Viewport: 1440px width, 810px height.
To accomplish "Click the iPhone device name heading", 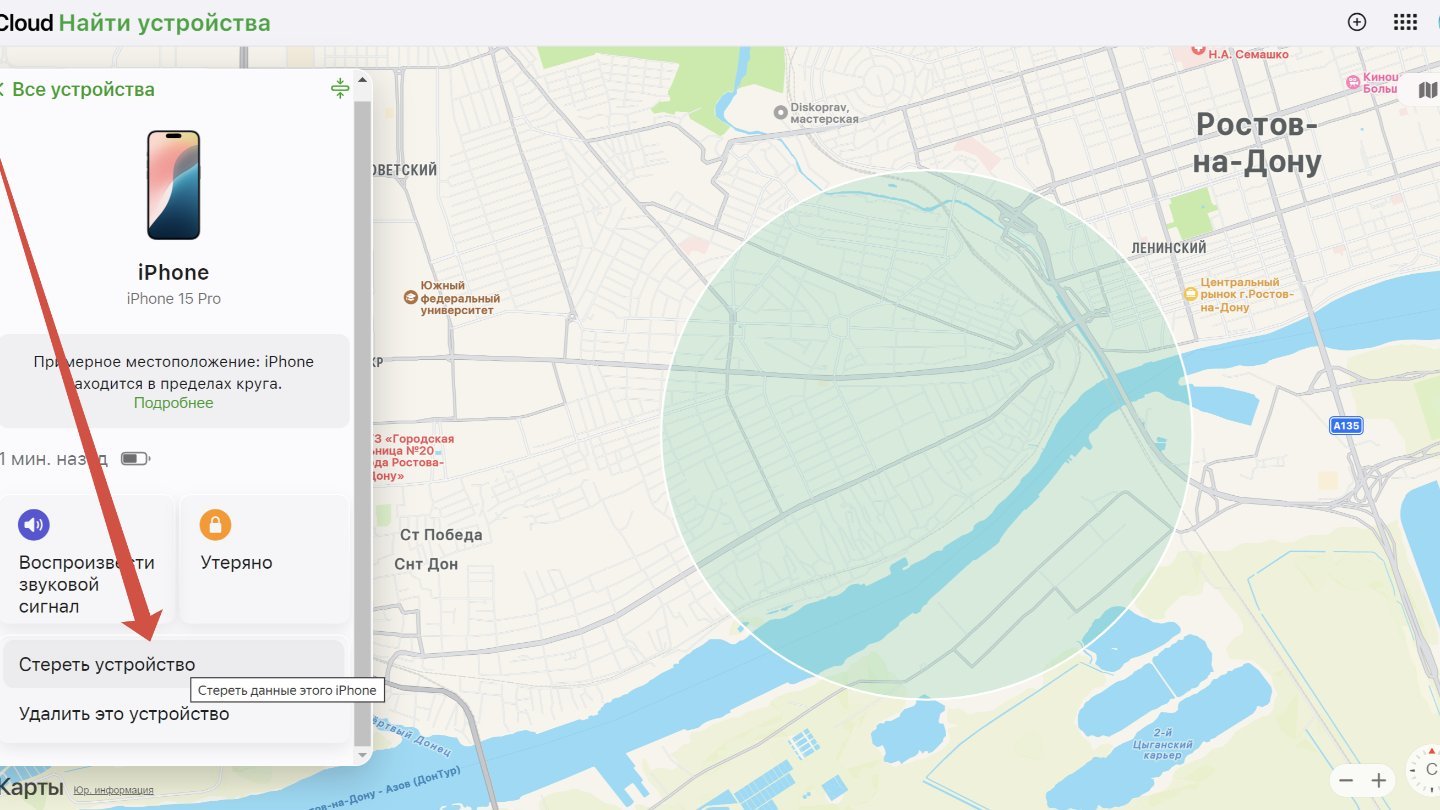I will [173, 272].
